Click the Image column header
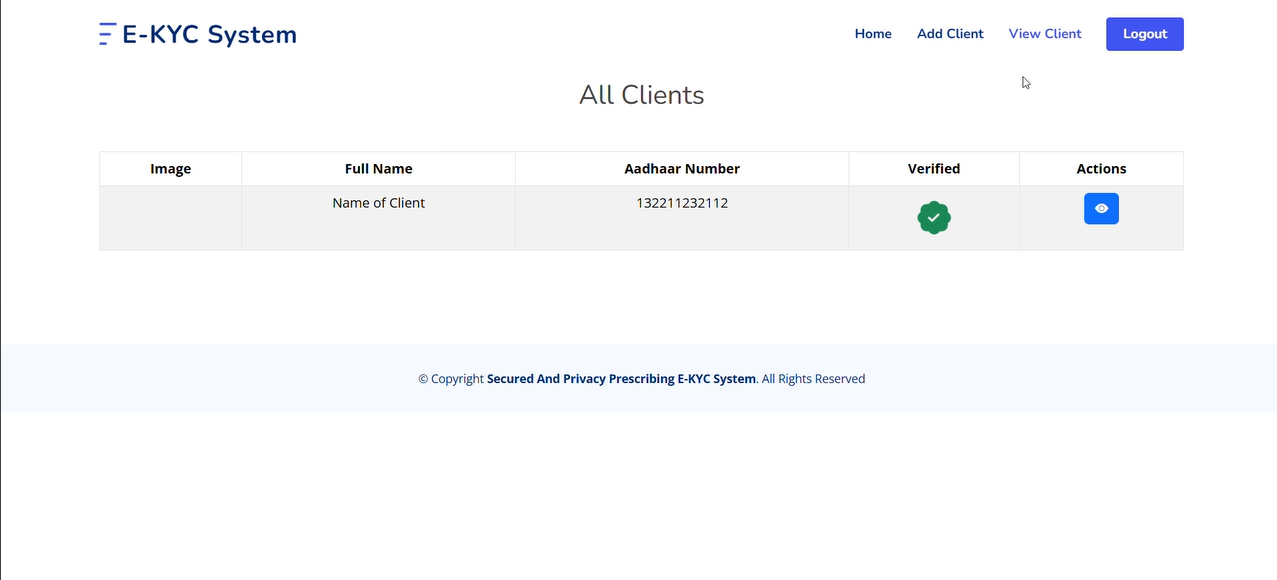 point(170,169)
